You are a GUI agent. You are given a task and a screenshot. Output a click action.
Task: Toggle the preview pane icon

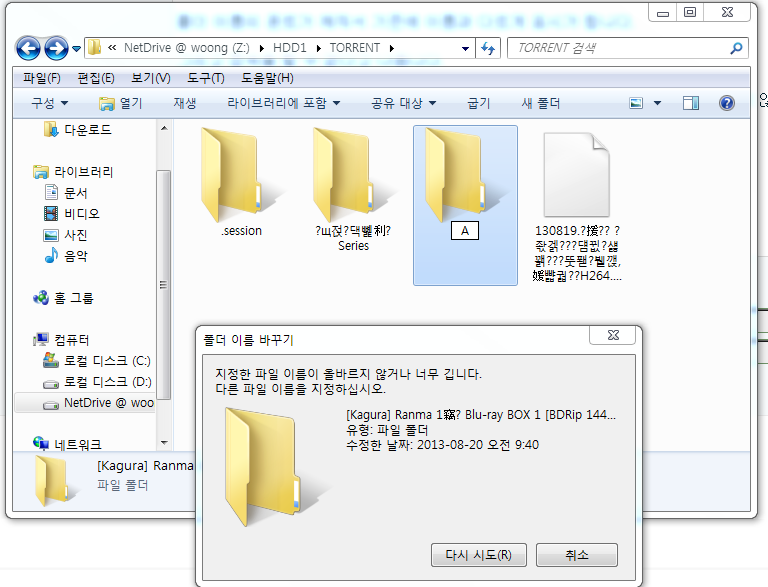coord(691,103)
